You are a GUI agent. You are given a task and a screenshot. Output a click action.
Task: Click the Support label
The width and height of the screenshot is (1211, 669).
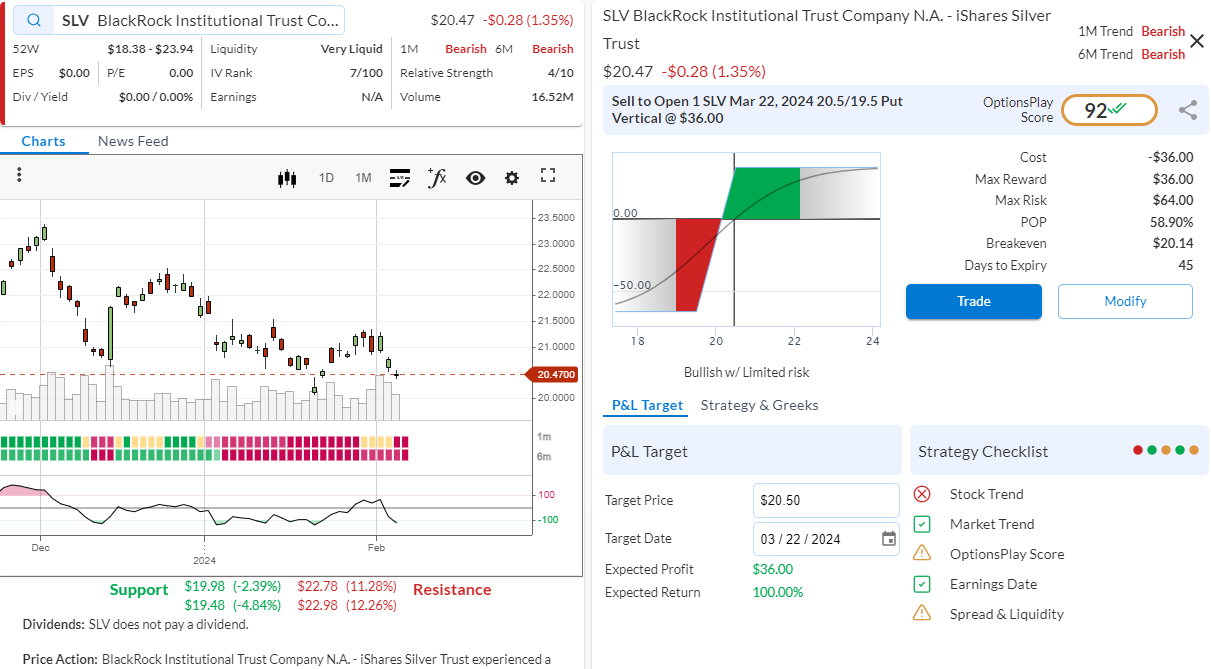click(x=139, y=590)
